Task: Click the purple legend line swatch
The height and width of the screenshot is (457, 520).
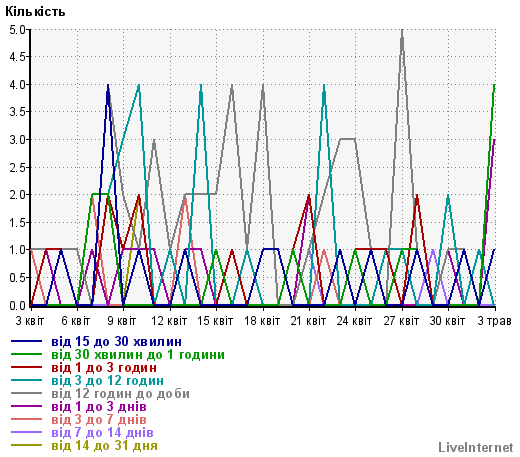Action: click(x=26, y=406)
